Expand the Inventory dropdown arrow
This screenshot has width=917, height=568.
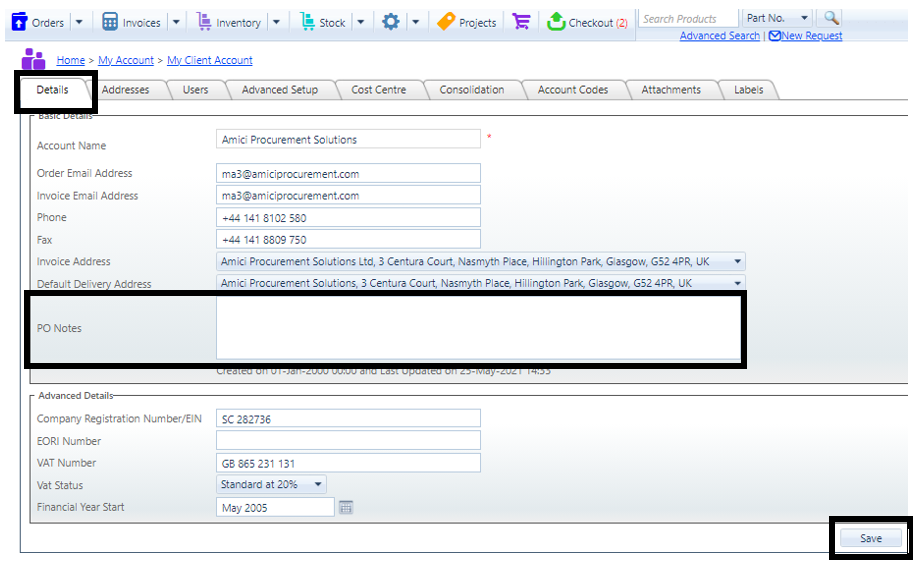pyautogui.click(x=277, y=22)
